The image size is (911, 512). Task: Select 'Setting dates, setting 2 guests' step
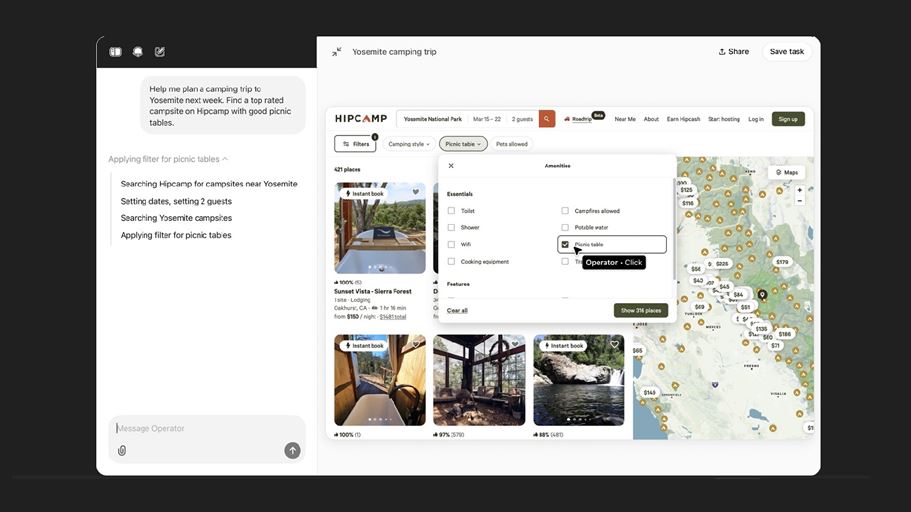pos(176,201)
